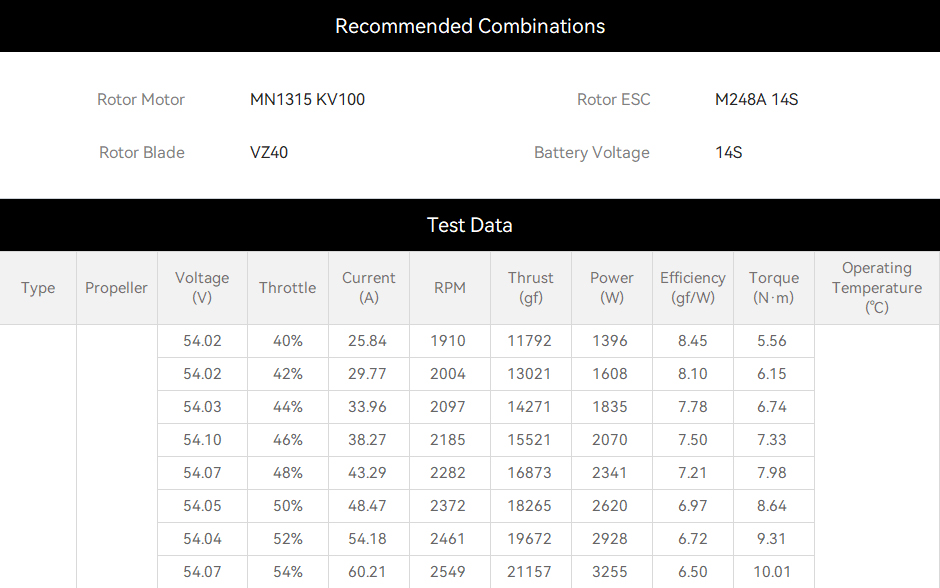Click the Thrust (gf) column header
The width and height of the screenshot is (940, 588).
(531, 288)
